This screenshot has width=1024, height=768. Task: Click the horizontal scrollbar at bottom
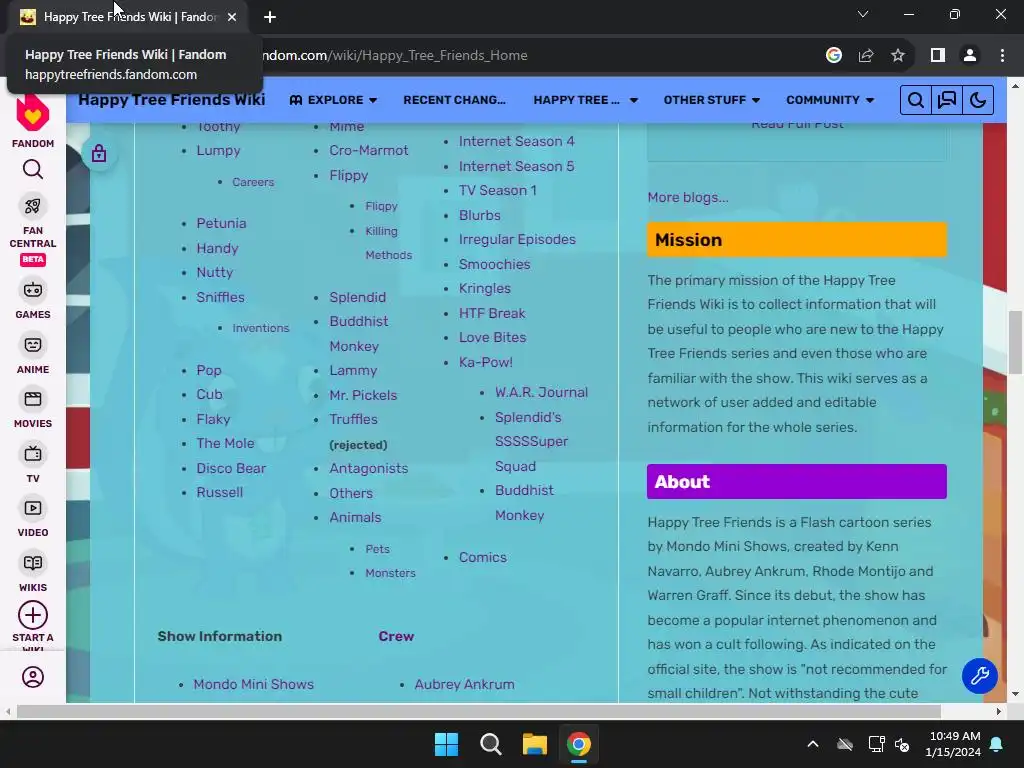479,712
